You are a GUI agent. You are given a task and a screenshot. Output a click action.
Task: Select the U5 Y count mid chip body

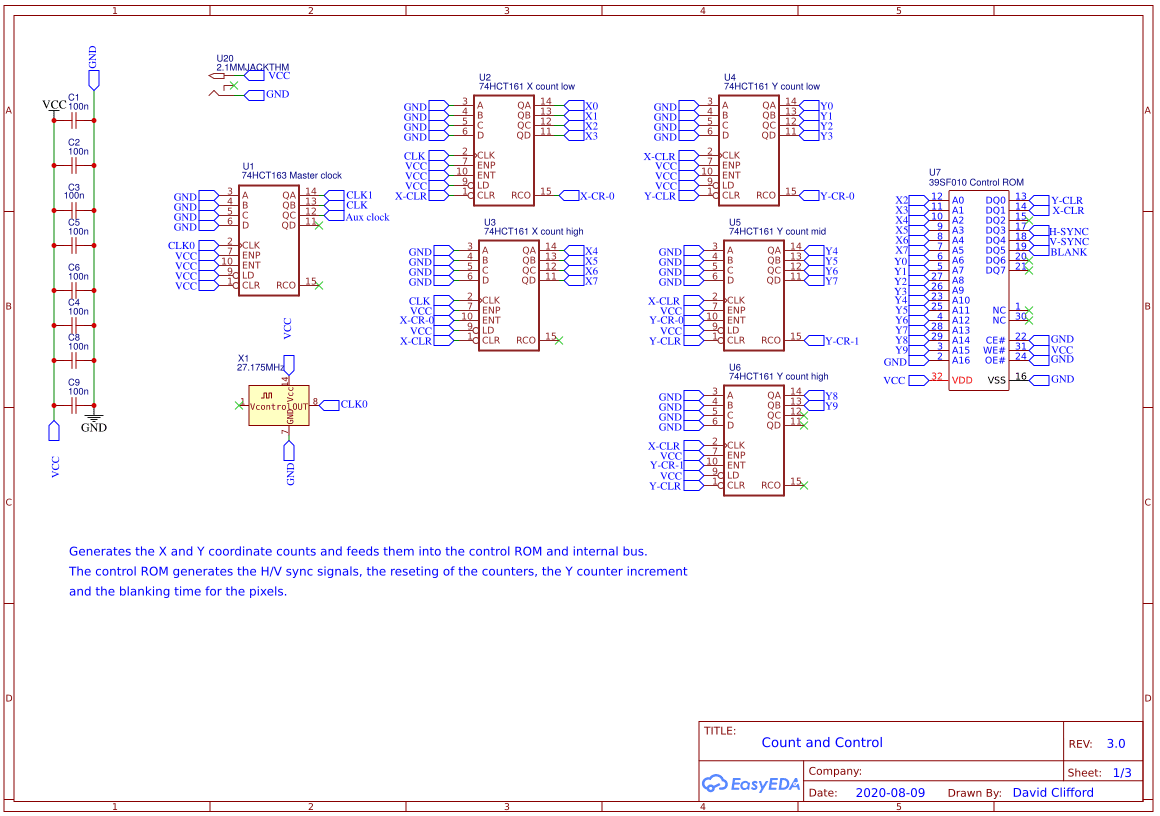(x=754, y=296)
